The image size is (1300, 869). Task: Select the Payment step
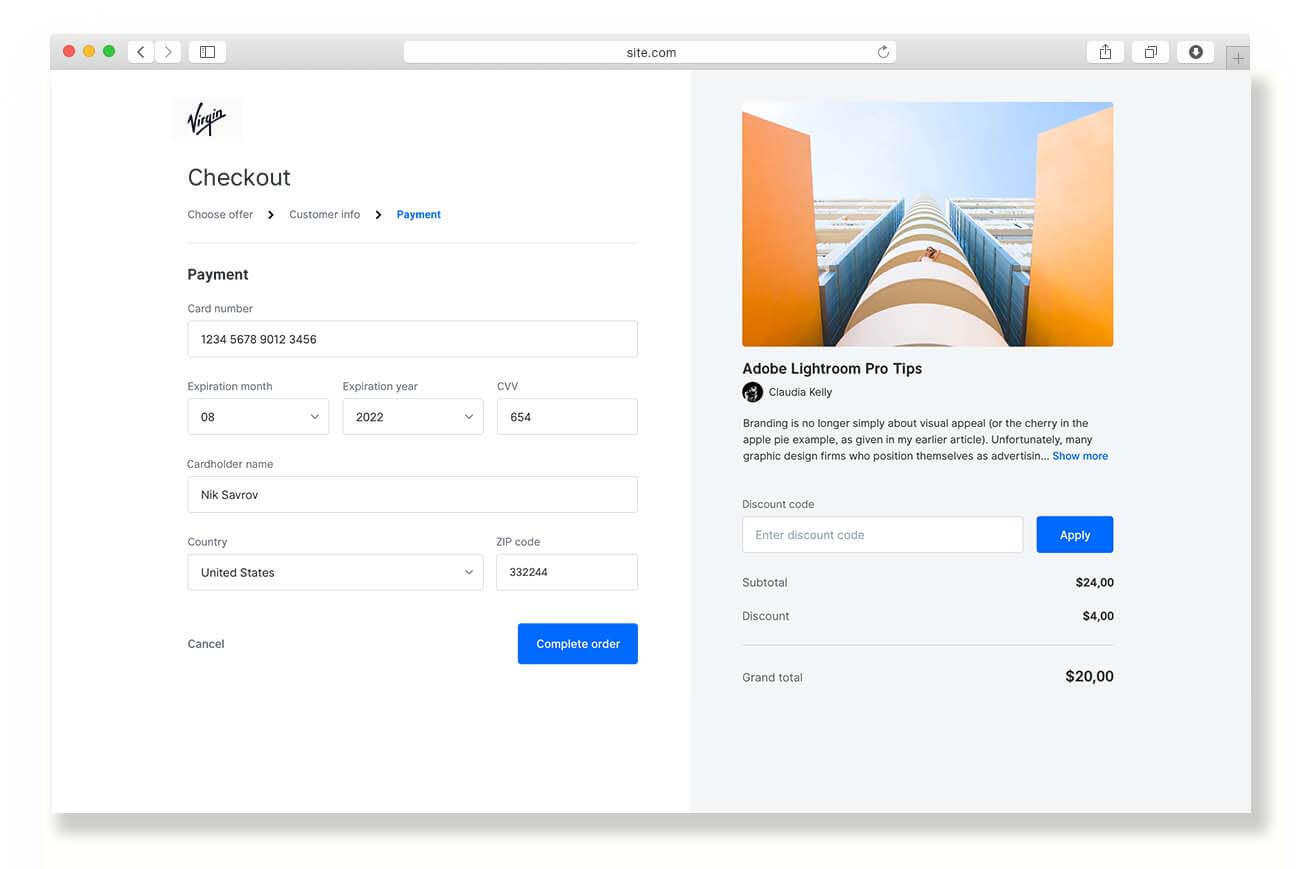point(418,214)
